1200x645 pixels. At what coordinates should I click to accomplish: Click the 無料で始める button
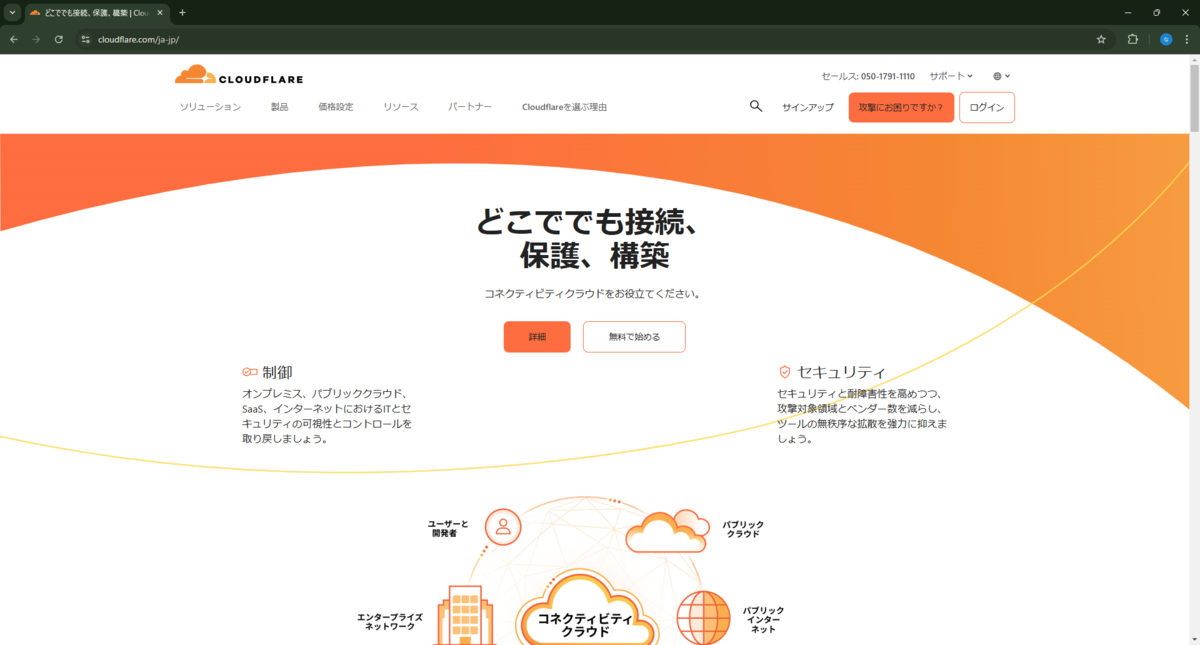634,337
